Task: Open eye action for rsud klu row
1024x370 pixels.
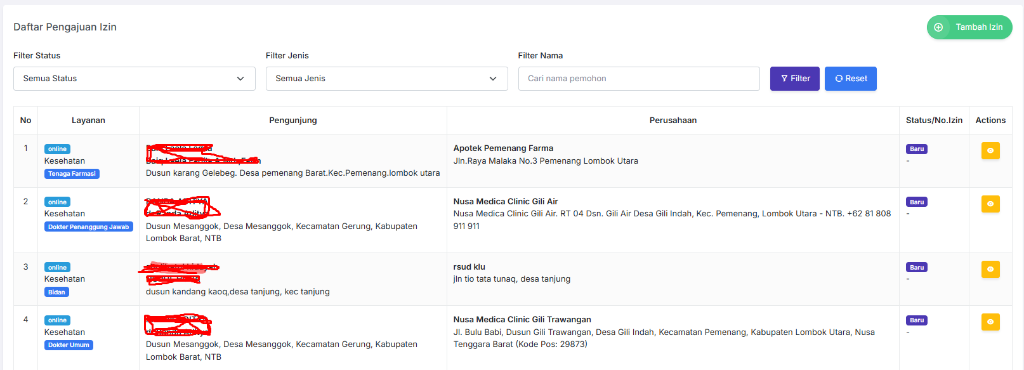Action: (990, 269)
